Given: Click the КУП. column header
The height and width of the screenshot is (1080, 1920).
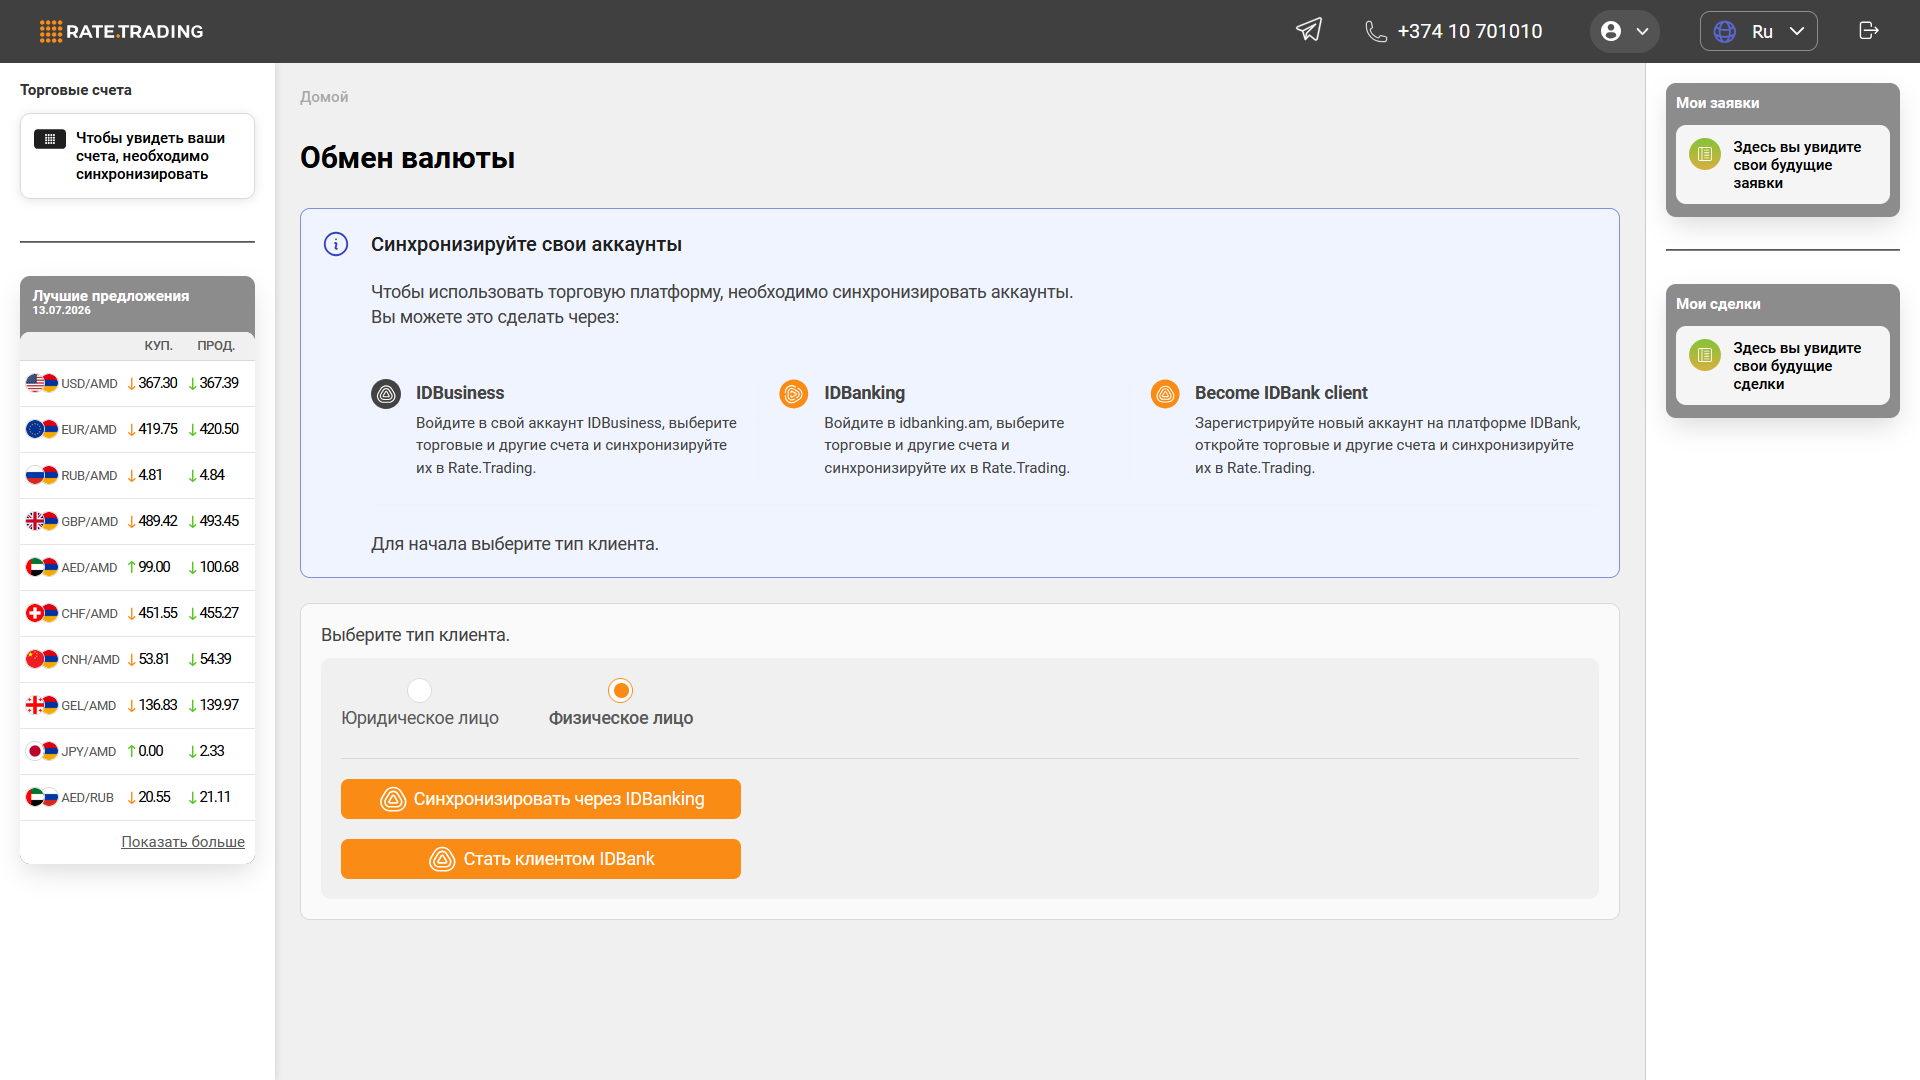Looking at the screenshot, I should pyautogui.click(x=158, y=346).
